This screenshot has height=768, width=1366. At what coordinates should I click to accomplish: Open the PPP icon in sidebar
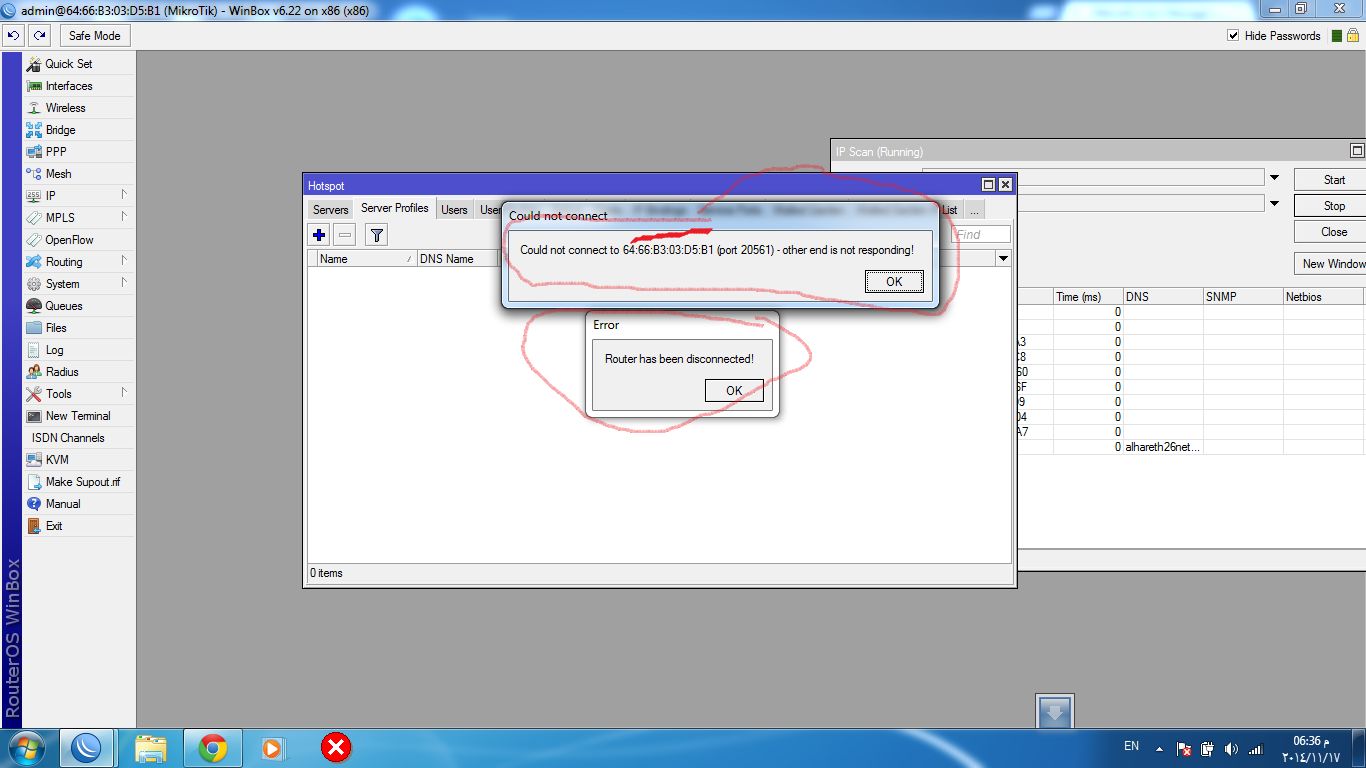tap(34, 152)
